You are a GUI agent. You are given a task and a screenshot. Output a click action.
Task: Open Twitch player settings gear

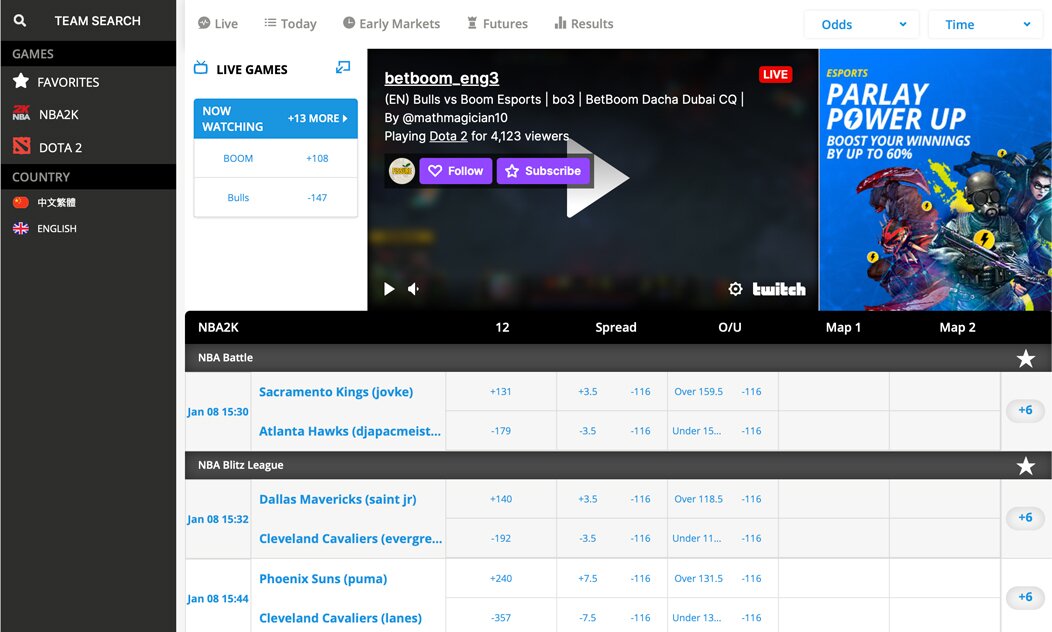click(735, 288)
